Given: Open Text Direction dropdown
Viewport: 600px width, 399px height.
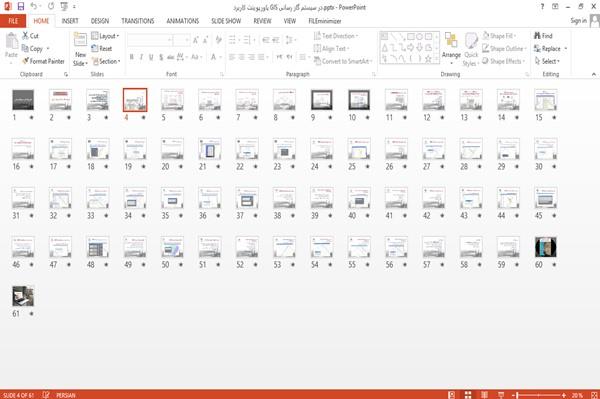Looking at the screenshot, I should (336, 36).
